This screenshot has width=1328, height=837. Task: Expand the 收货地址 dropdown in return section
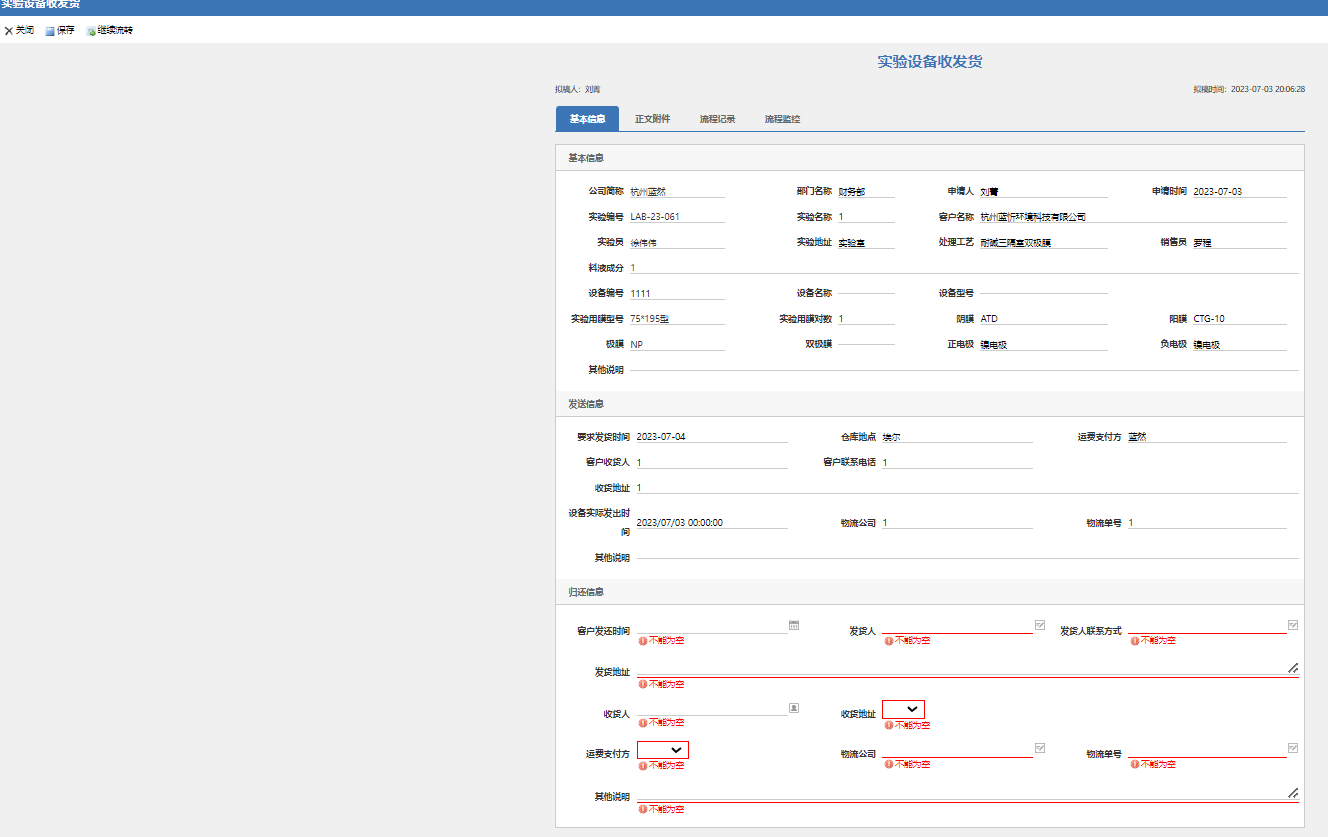[903, 709]
